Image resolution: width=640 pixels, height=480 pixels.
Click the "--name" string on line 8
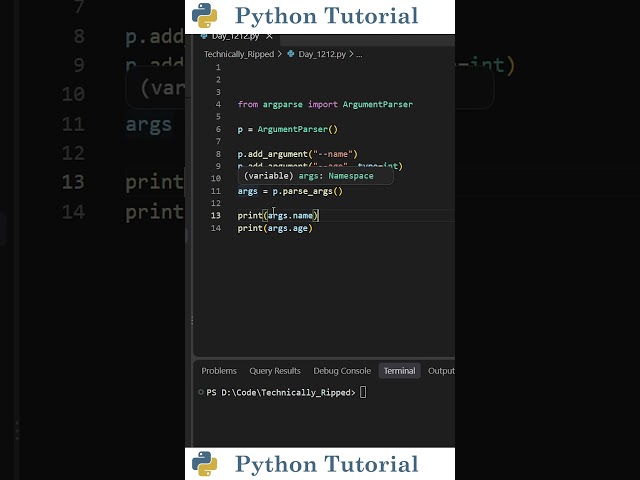[x=333, y=154]
